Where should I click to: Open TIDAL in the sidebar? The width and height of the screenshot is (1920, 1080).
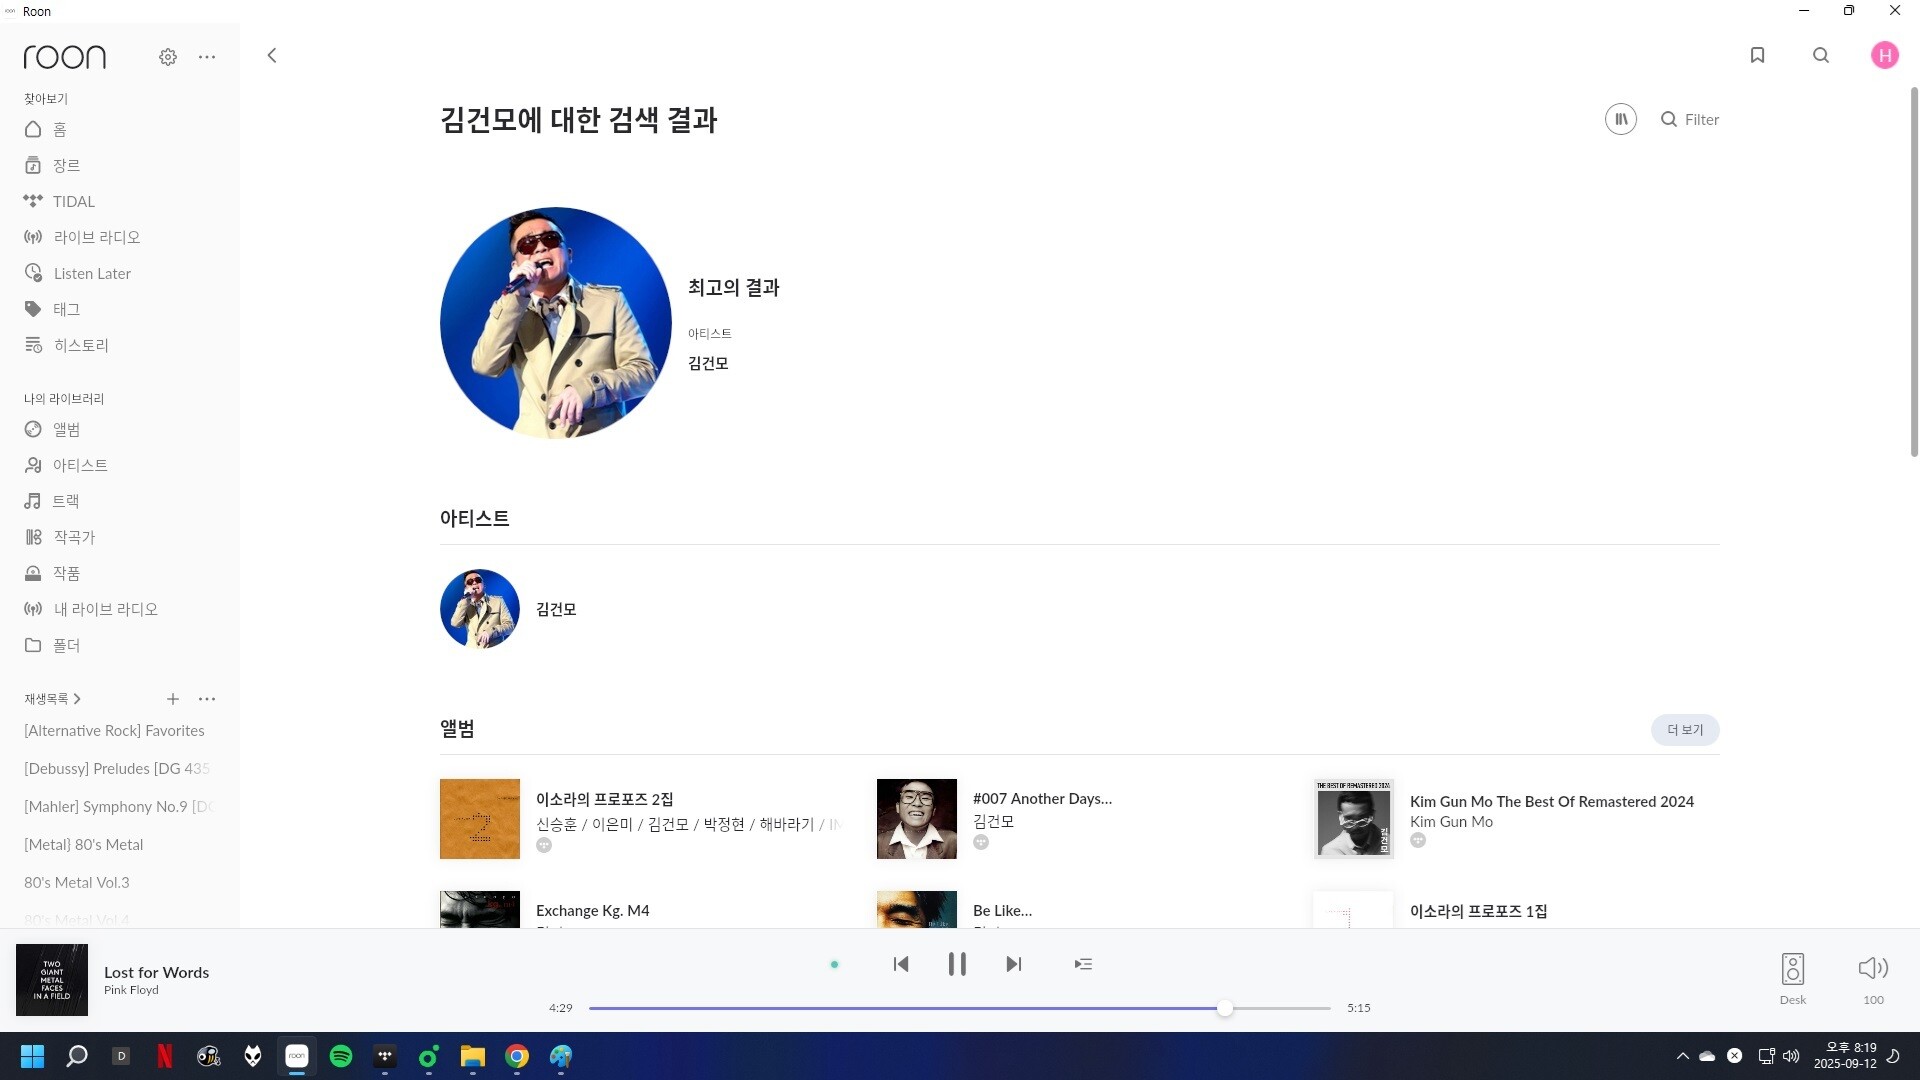pos(73,201)
